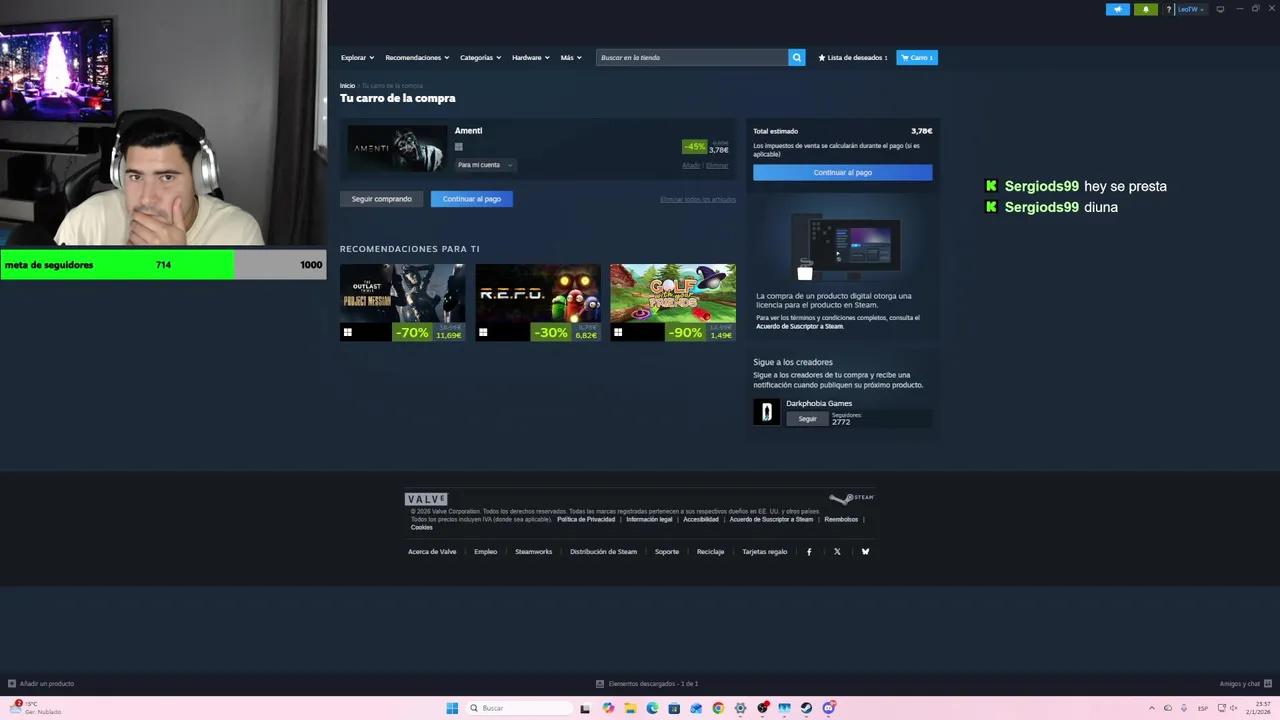The image size is (1280, 720).
Task: Click Seguir comprando button
Action: pos(382,199)
